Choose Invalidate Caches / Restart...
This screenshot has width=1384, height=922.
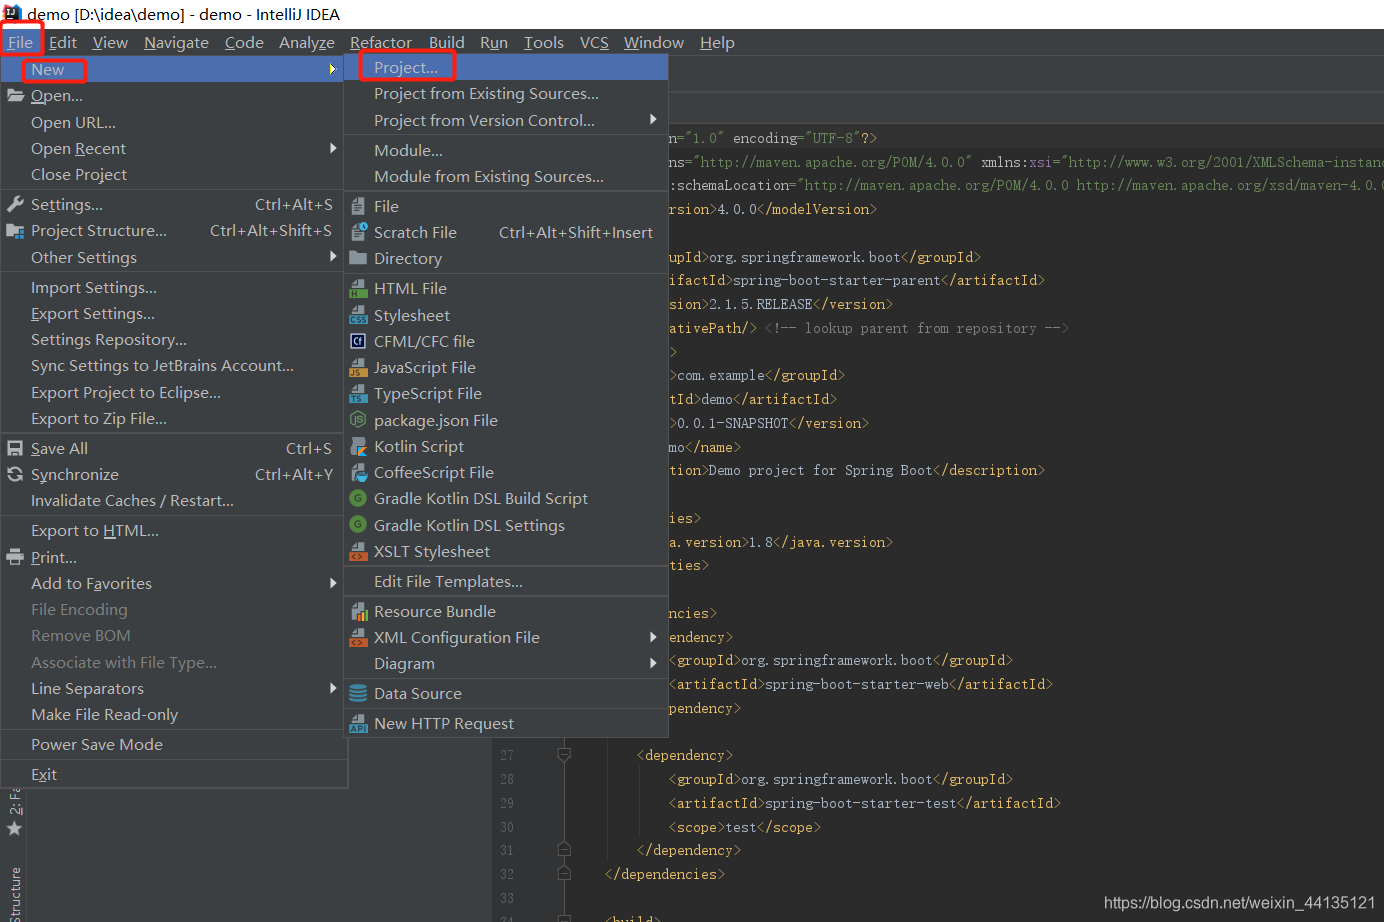point(132,500)
